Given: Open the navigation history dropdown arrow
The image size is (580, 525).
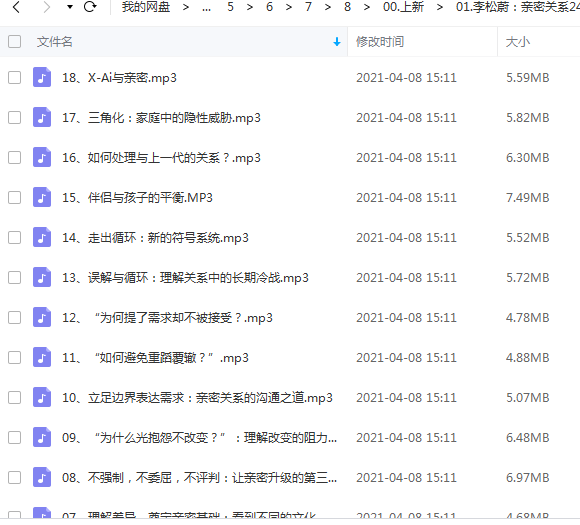Looking at the screenshot, I should (x=70, y=7).
